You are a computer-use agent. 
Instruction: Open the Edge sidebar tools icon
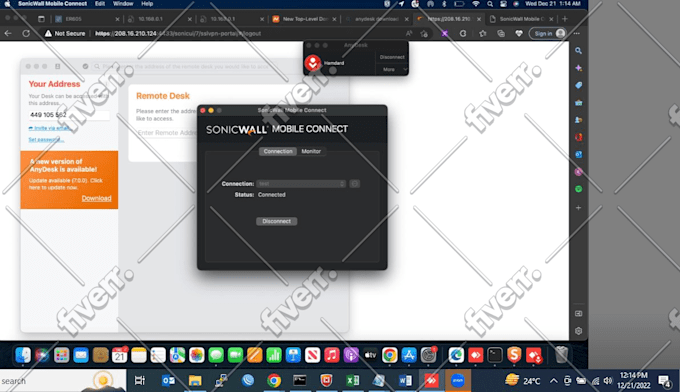coord(579,103)
